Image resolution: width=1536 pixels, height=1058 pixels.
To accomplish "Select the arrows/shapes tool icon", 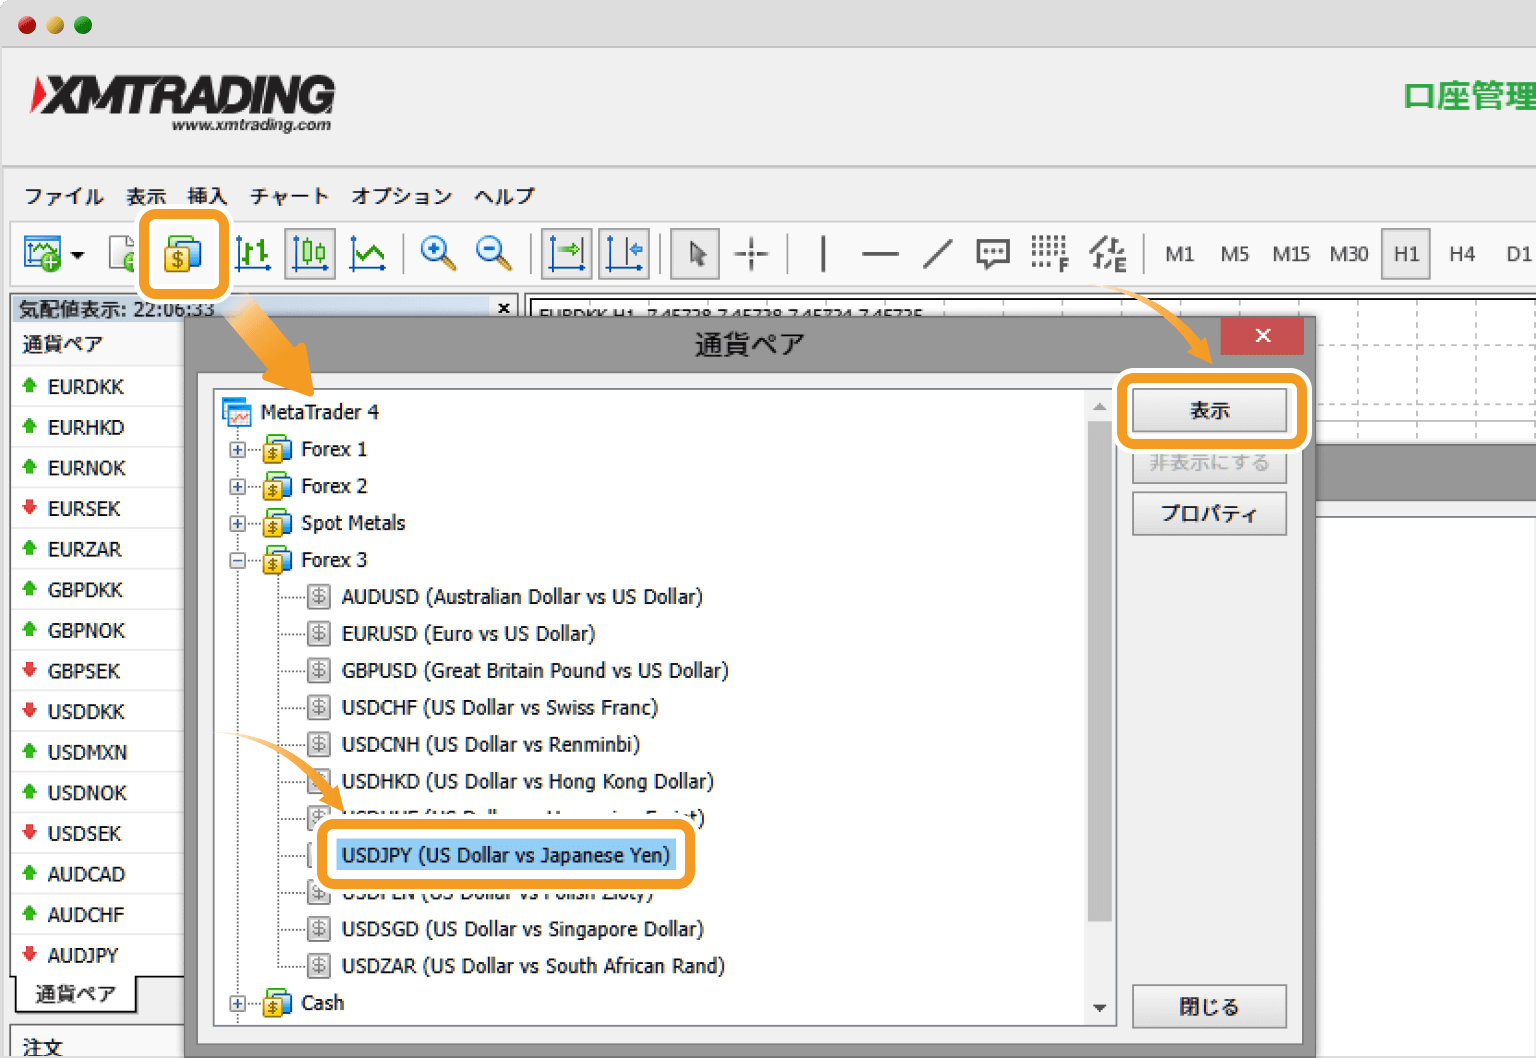I will (x=1107, y=254).
